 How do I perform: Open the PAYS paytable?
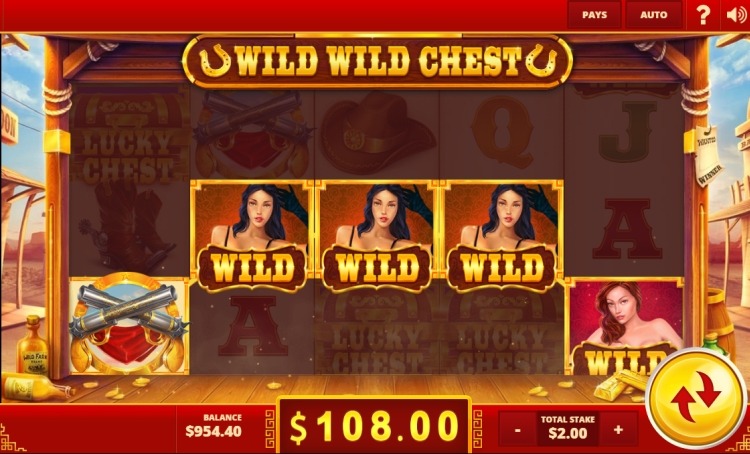(x=594, y=15)
